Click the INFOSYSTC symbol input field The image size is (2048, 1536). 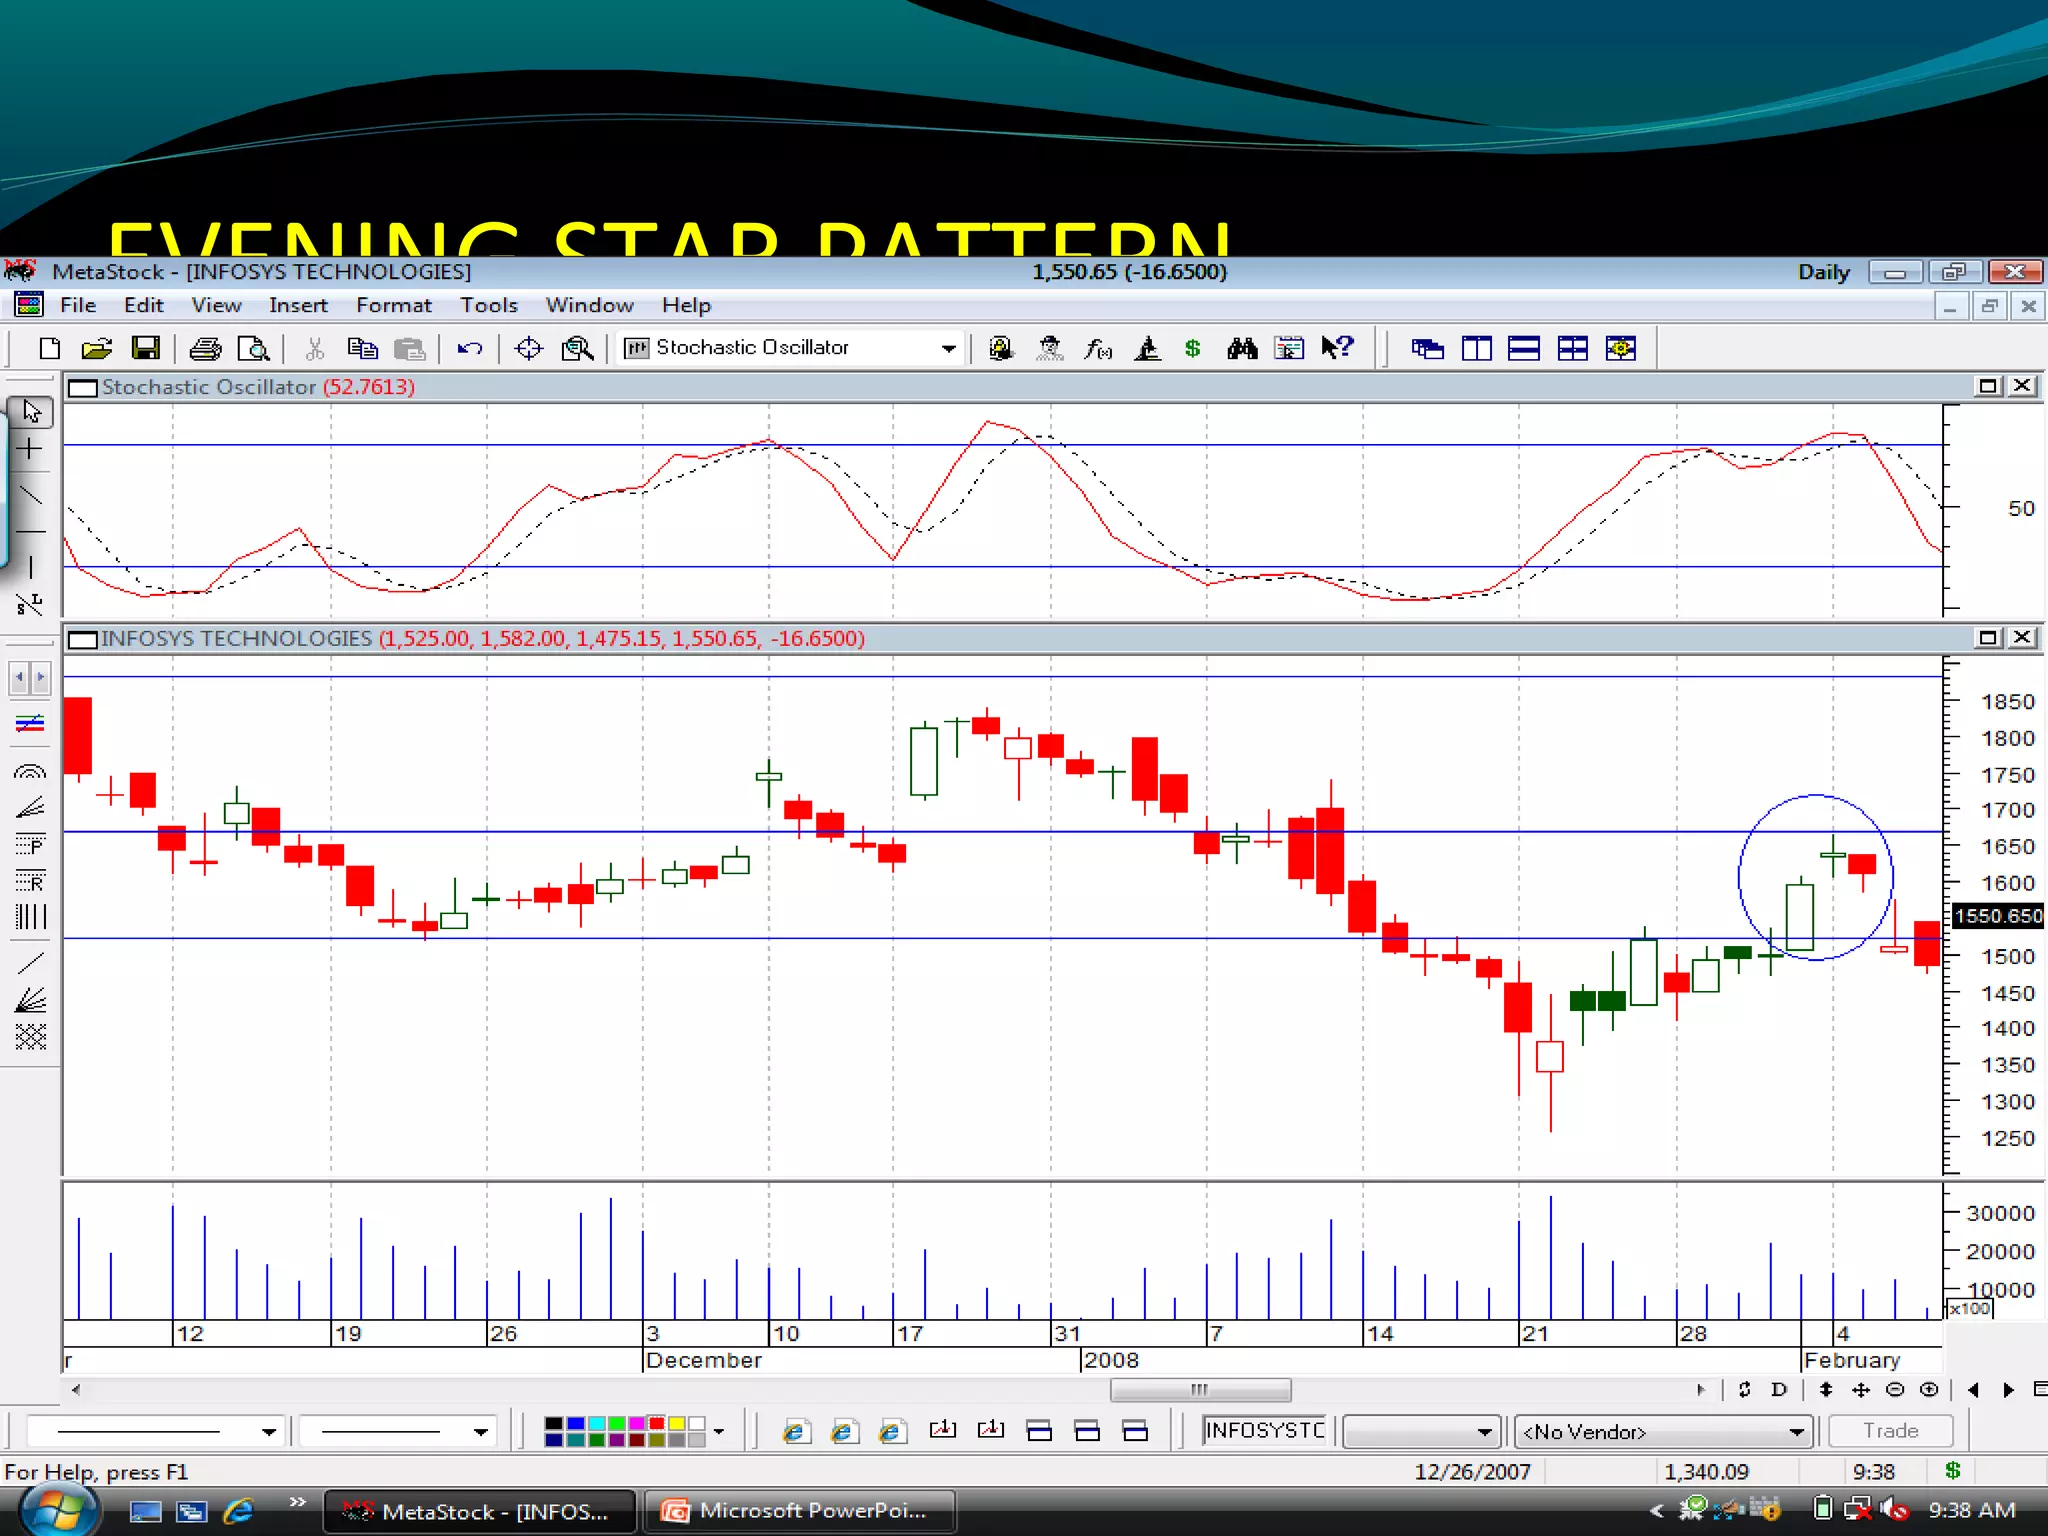click(x=1264, y=1430)
